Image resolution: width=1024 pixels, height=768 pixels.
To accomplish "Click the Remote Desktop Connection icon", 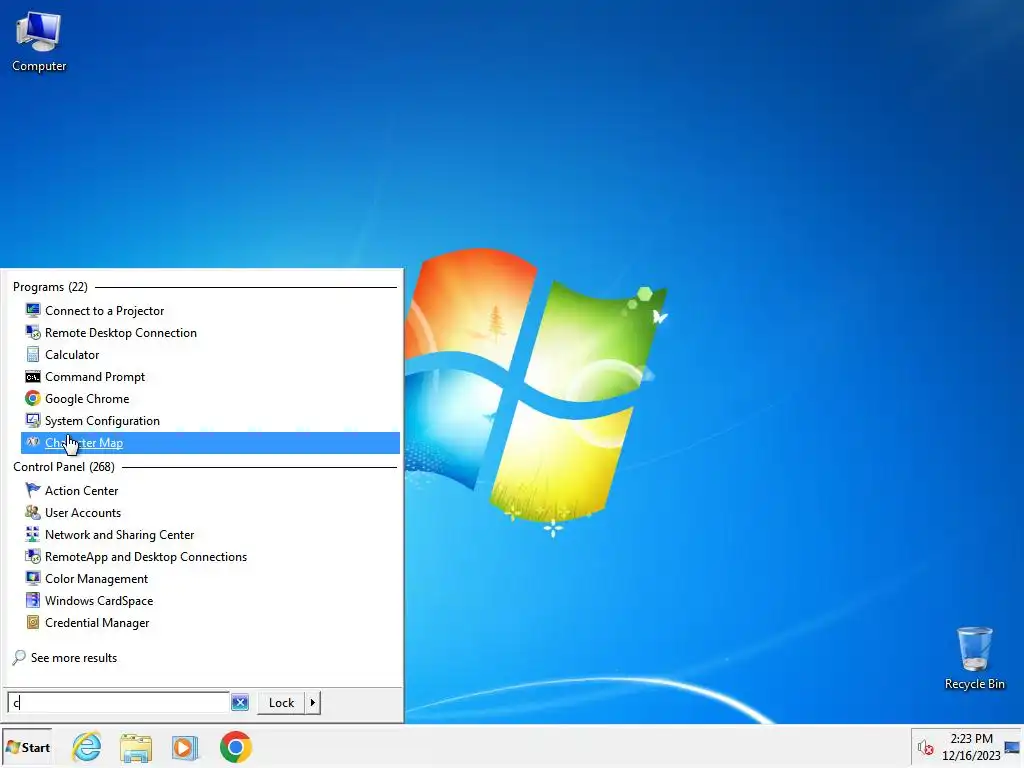I will (33, 332).
